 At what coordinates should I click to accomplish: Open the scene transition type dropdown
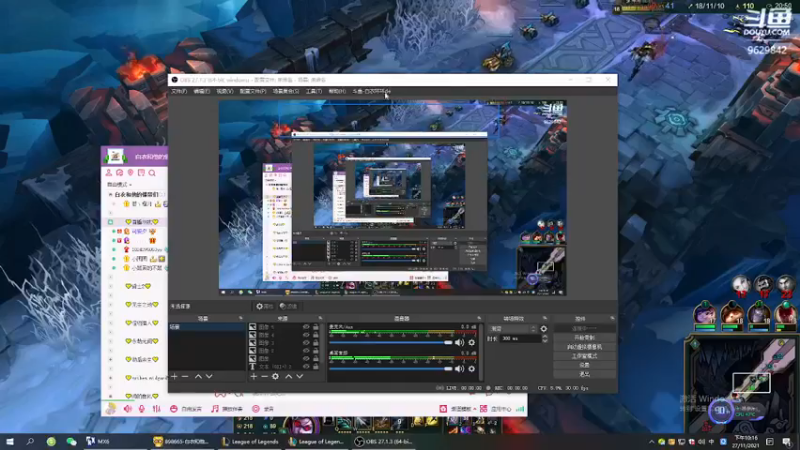(513, 329)
